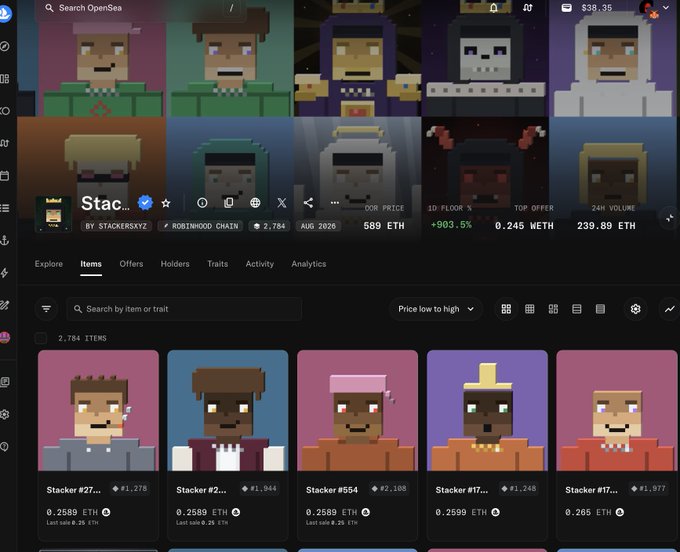
Task: Click 0.2599 ETH price
Action: [x=461, y=512]
